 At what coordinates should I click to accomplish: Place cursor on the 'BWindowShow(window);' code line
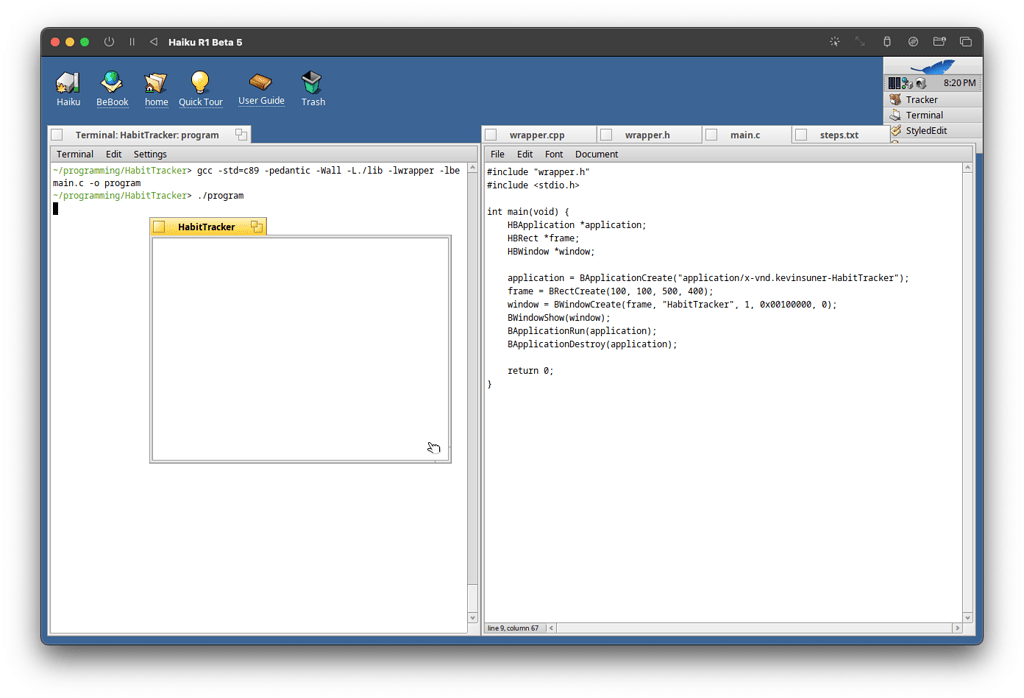click(x=558, y=317)
